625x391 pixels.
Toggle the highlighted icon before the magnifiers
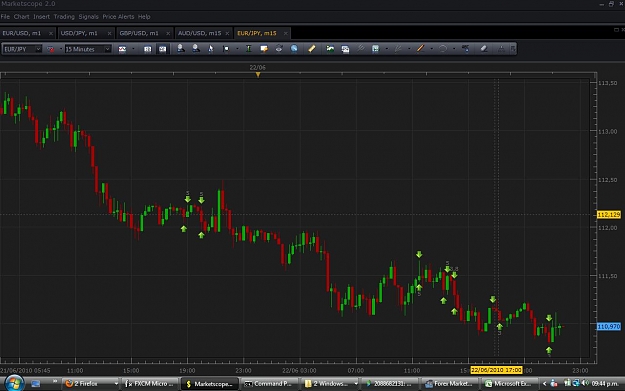163,49
